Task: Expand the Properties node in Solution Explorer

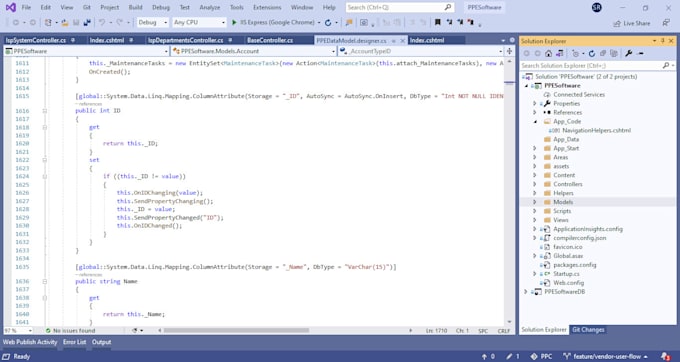Action: pos(535,104)
